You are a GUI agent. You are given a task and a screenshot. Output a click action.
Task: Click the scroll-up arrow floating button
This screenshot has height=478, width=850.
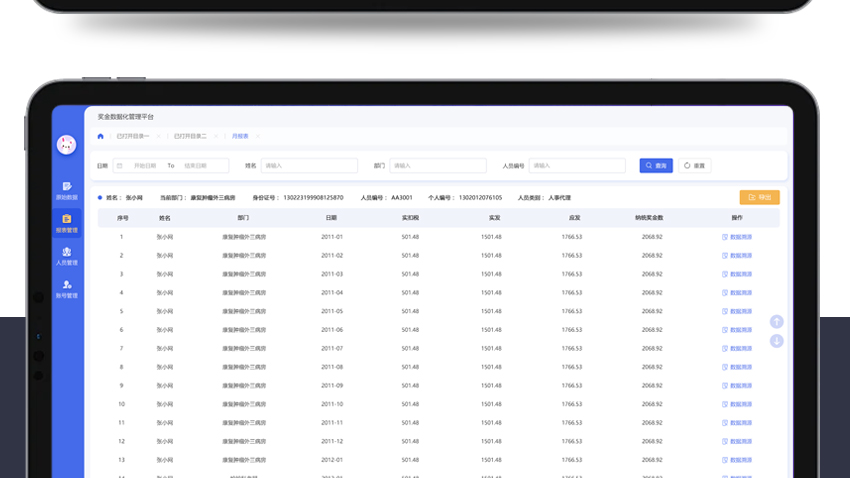click(776, 322)
